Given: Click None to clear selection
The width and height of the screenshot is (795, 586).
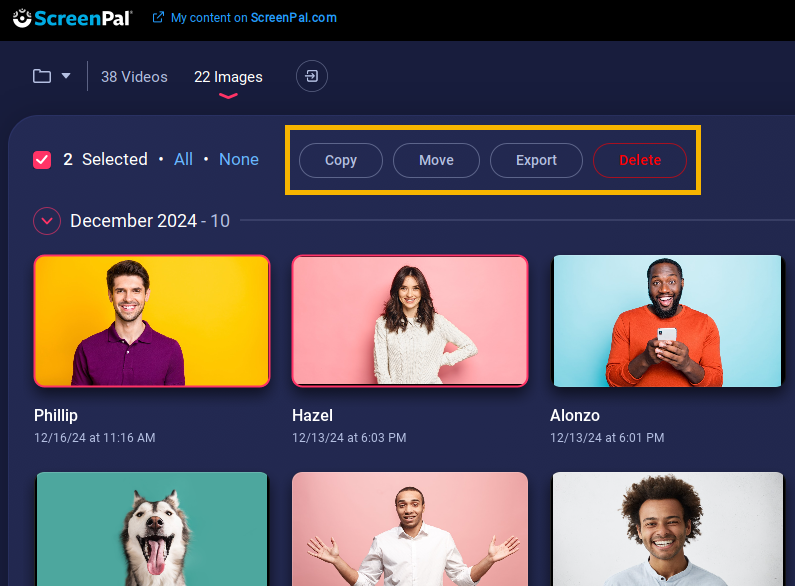Looking at the screenshot, I should coord(239,159).
